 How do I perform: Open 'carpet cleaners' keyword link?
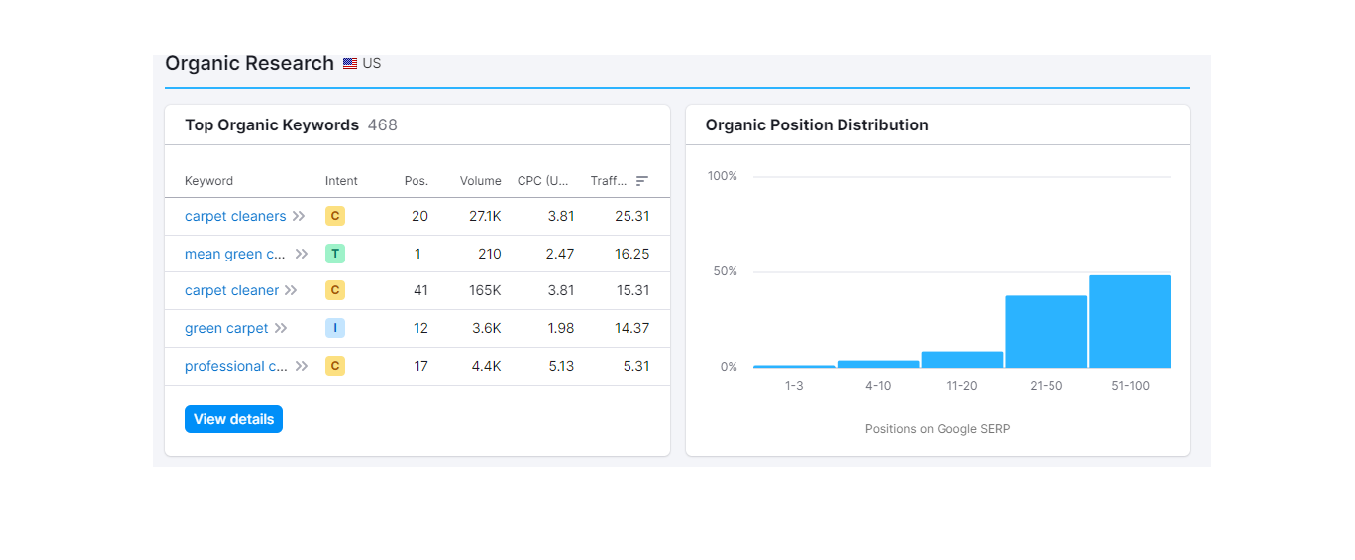coord(235,216)
